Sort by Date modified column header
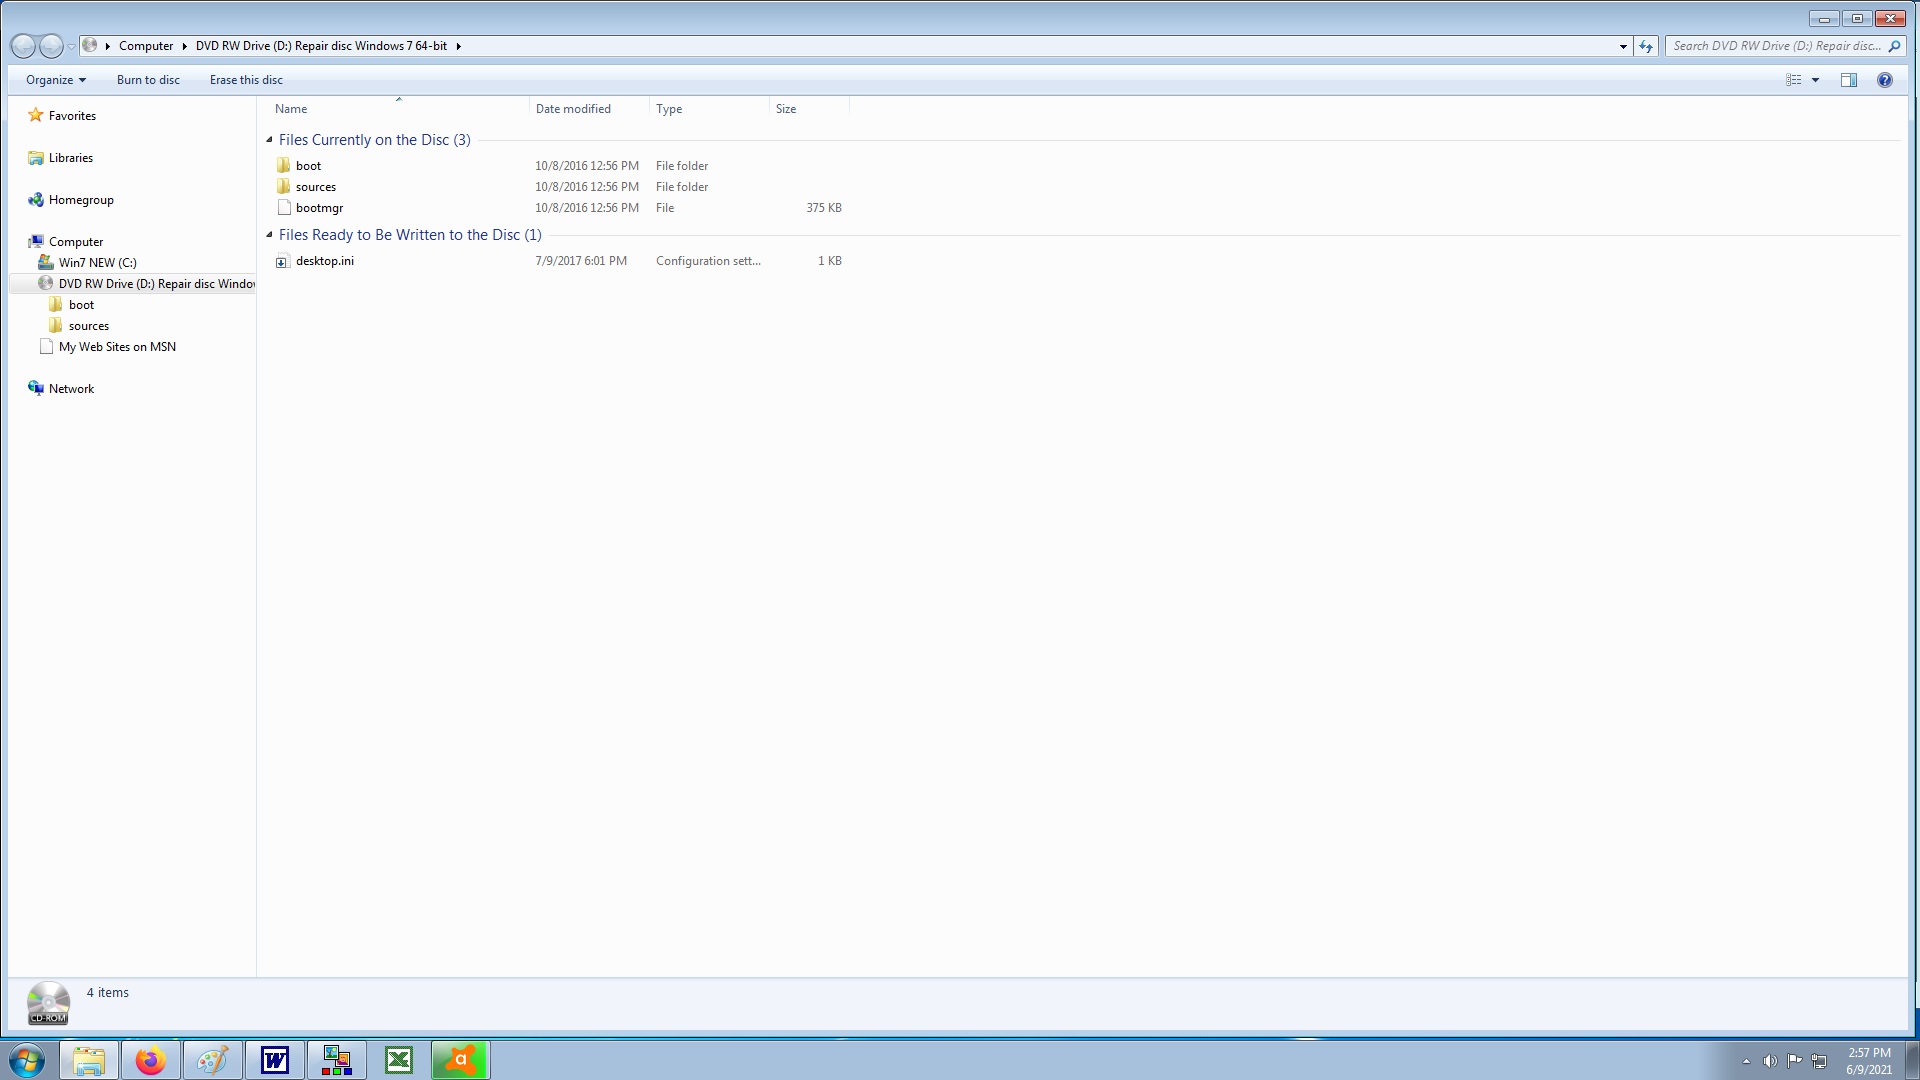This screenshot has height=1080, width=1920. [573, 109]
